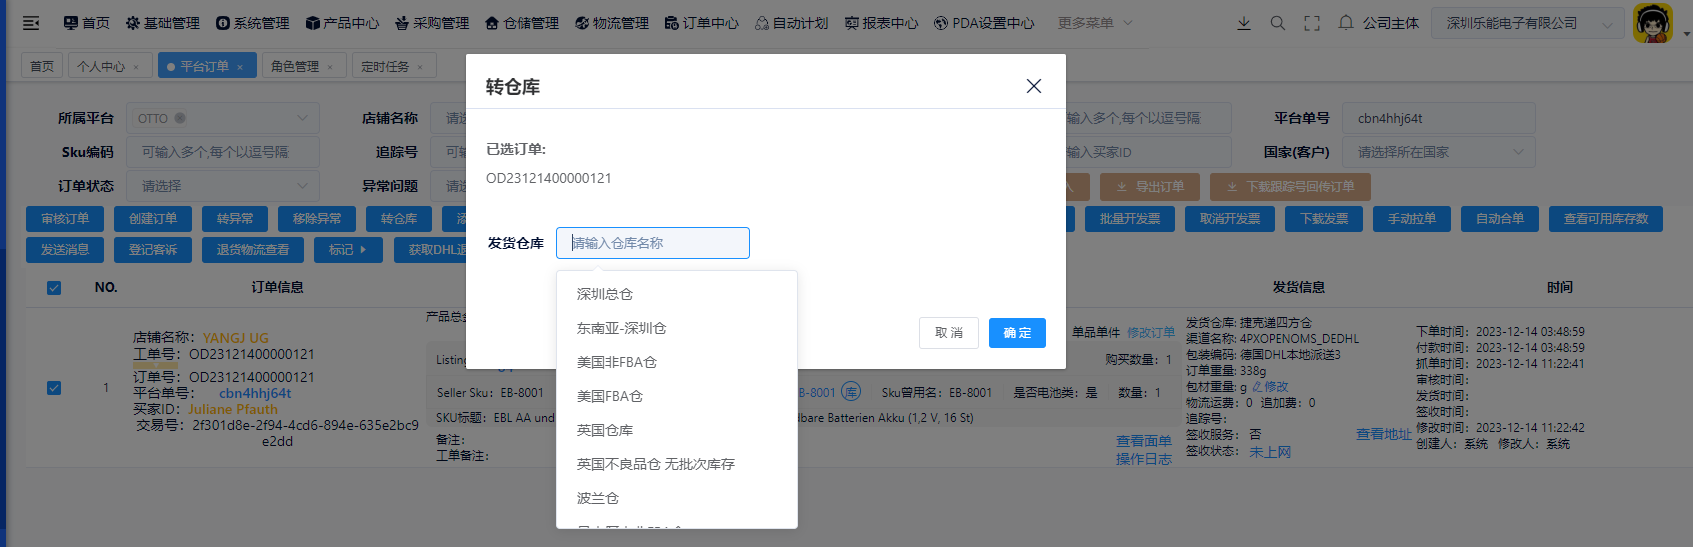This screenshot has width=1693, height=547.
Task: Clear OTTO platform selection icon
Action: point(180,118)
